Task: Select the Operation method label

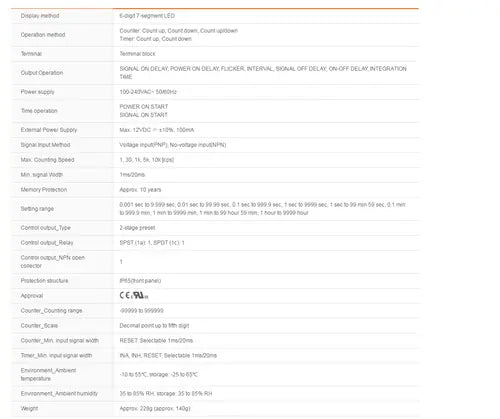Action: pyautogui.click(x=43, y=35)
